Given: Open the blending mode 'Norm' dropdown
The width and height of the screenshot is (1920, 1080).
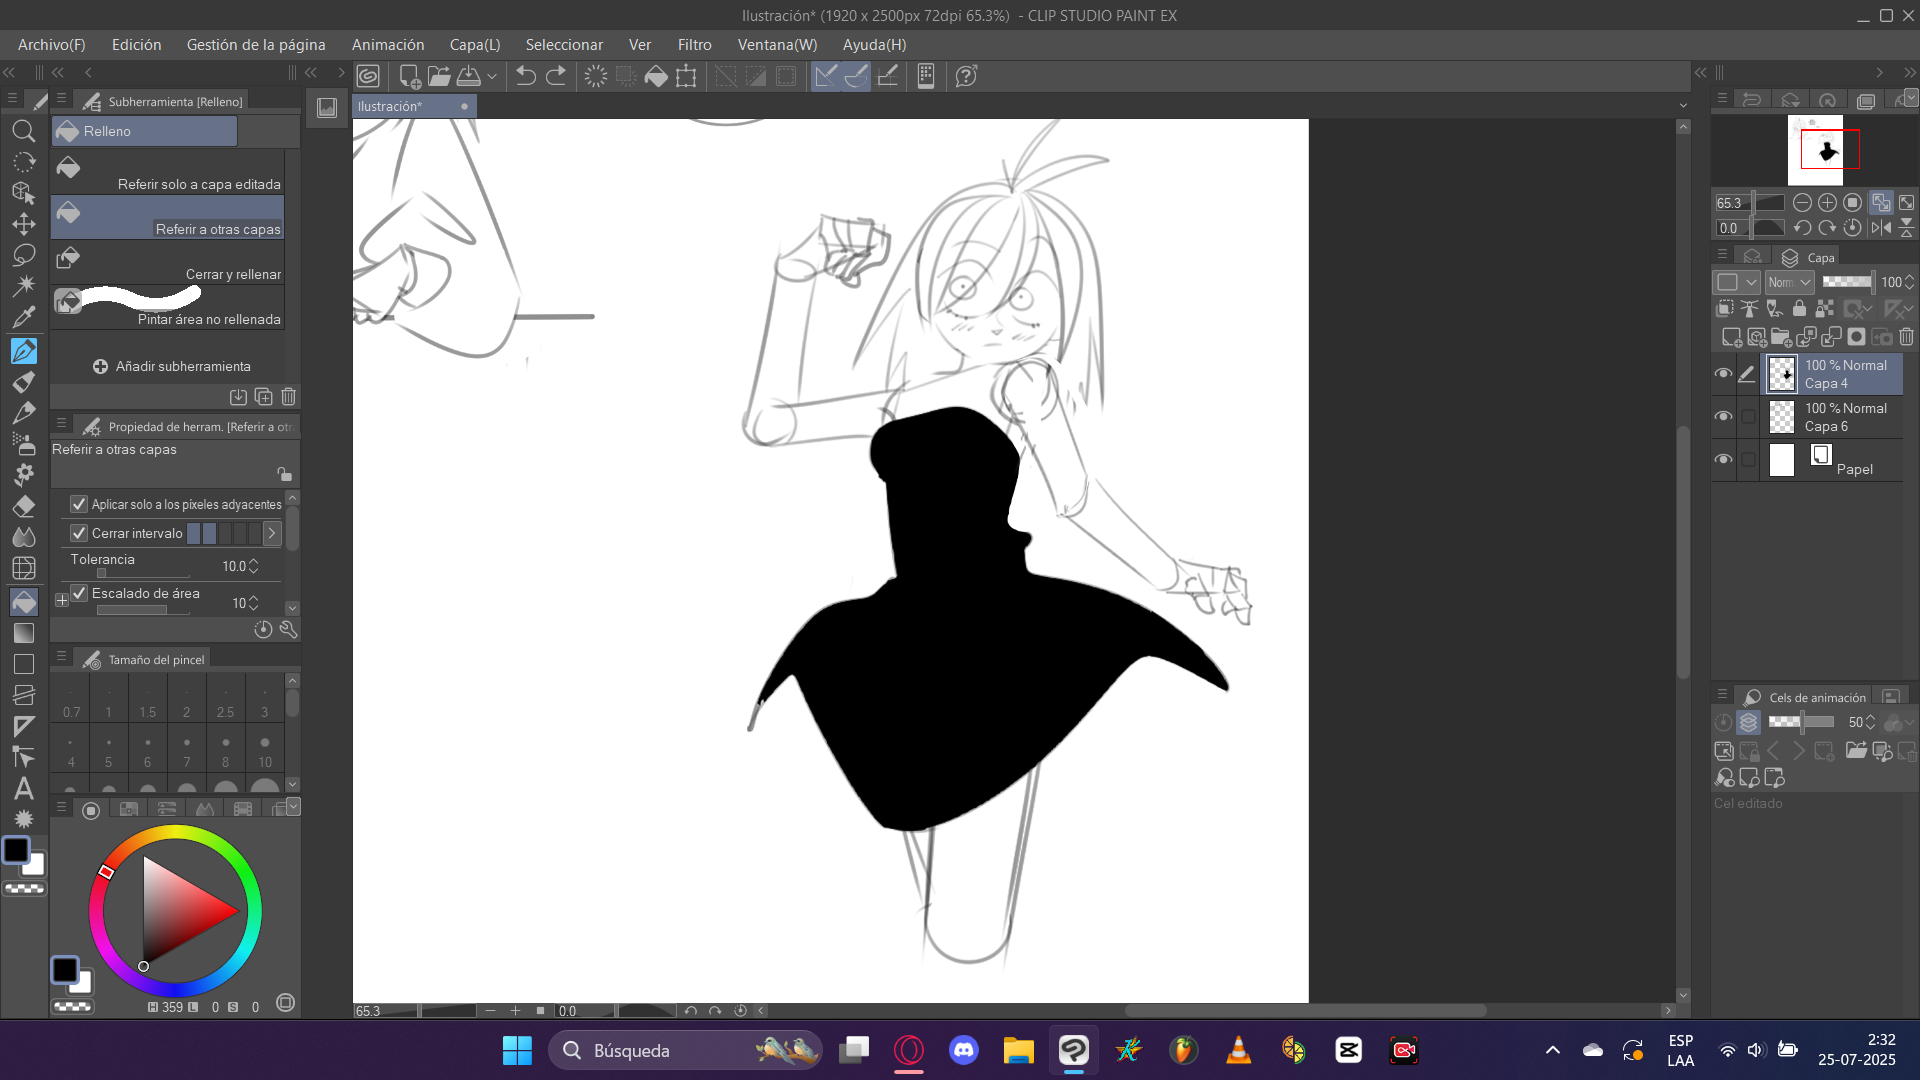Looking at the screenshot, I should [1789, 282].
